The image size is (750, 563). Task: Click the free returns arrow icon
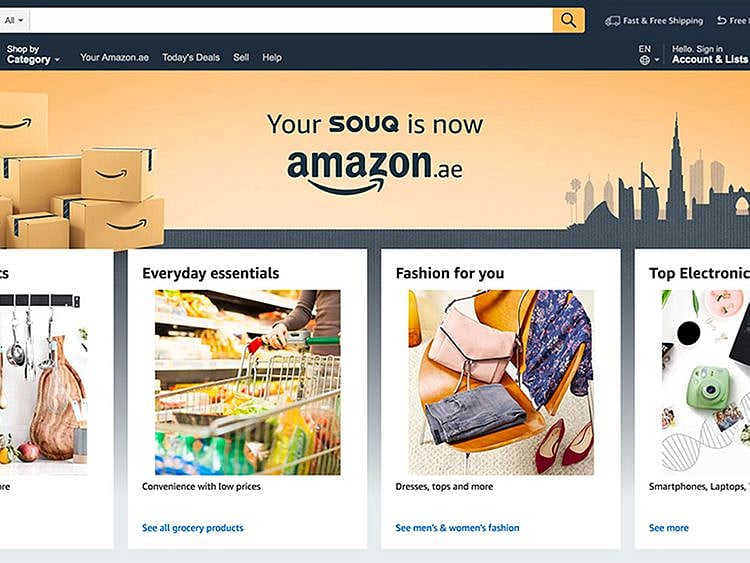(721, 21)
